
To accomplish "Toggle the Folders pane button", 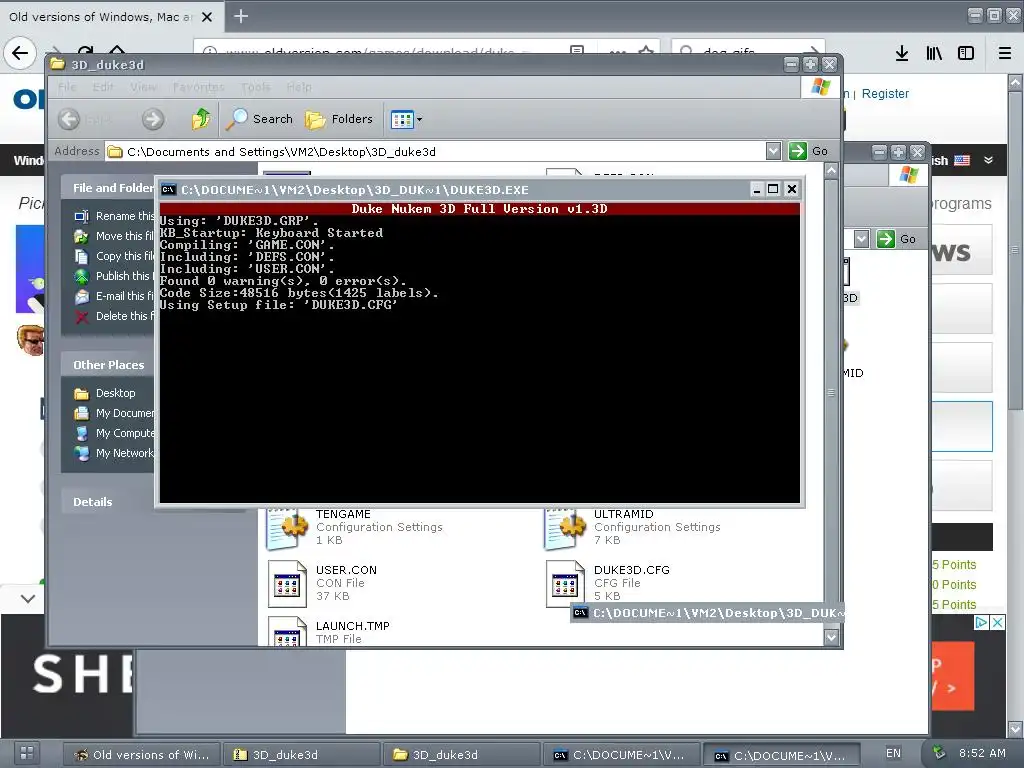I will [x=340, y=119].
